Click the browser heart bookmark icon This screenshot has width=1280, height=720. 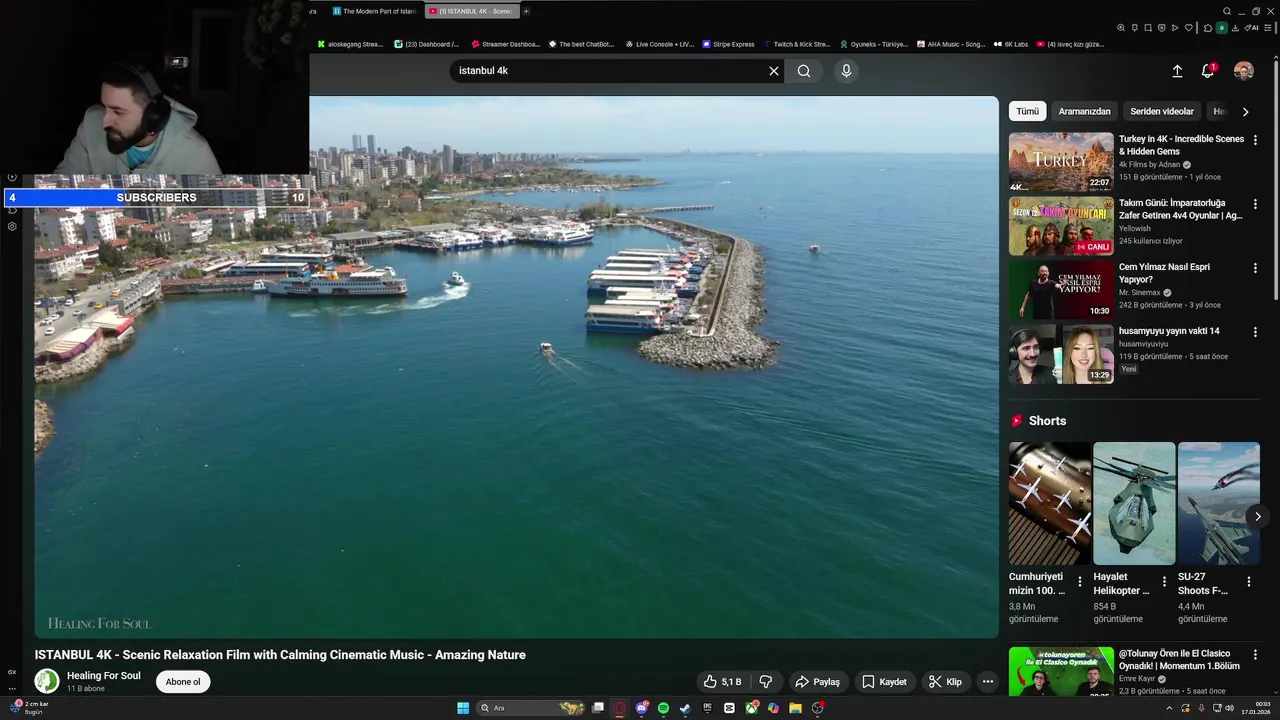point(1189,28)
